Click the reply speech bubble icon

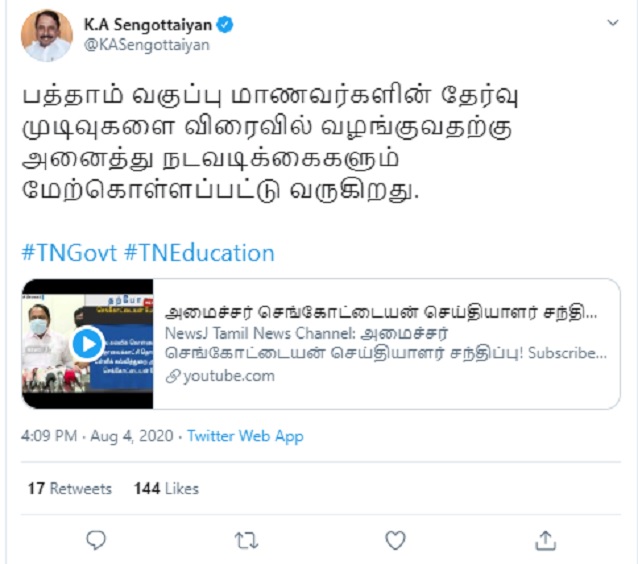point(96,540)
